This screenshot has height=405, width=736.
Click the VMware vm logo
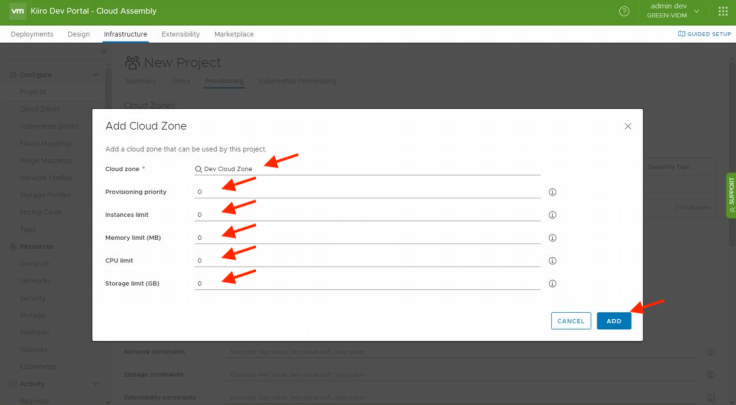(18, 11)
